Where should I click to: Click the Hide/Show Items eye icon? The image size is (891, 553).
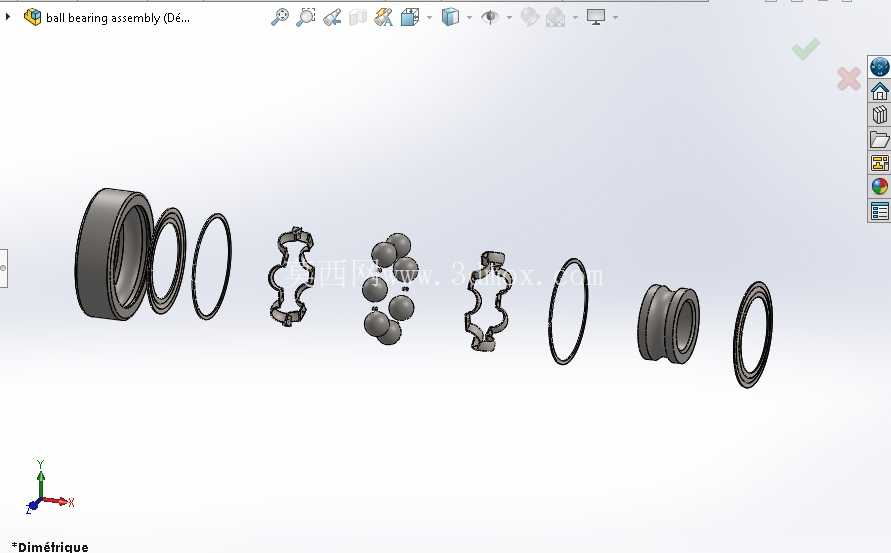pyautogui.click(x=489, y=17)
